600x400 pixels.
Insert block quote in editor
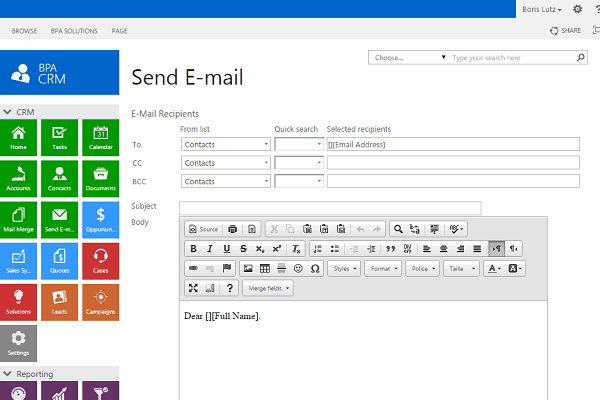(x=390, y=249)
